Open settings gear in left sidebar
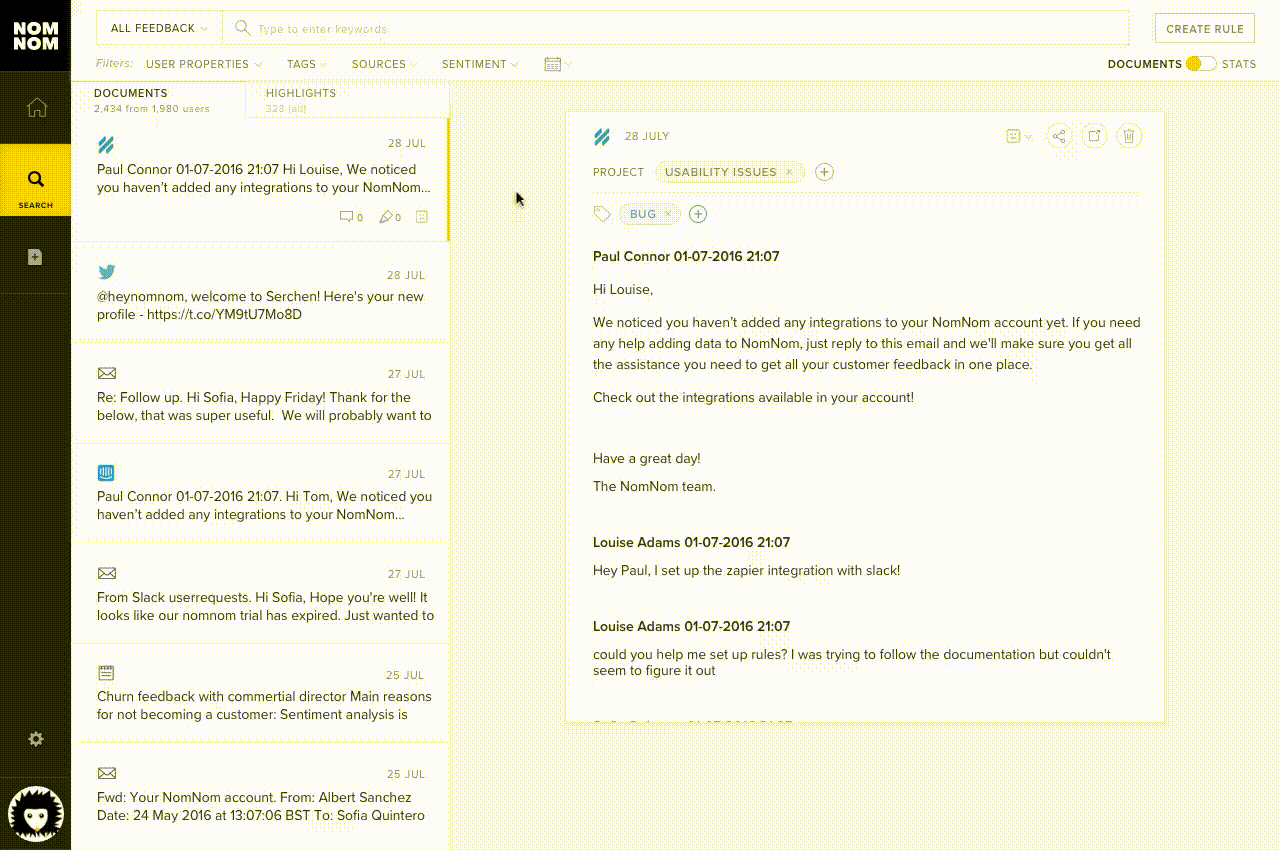 point(36,739)
